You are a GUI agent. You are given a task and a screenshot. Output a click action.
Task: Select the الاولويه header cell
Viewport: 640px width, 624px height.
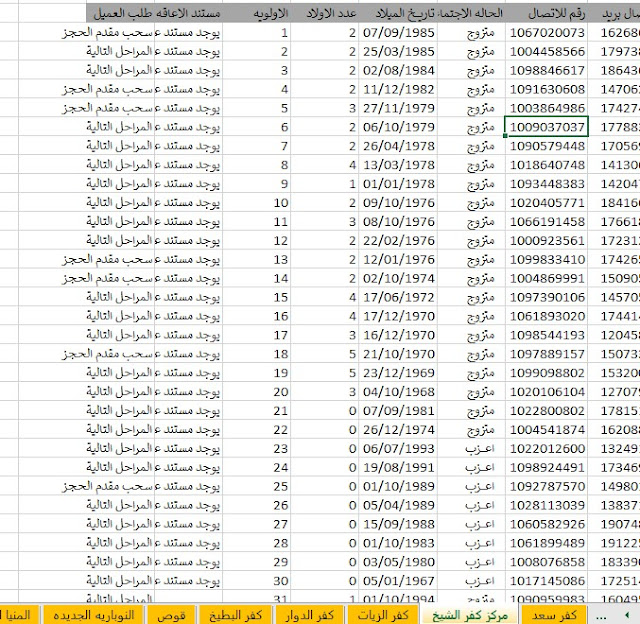[256, 13]
